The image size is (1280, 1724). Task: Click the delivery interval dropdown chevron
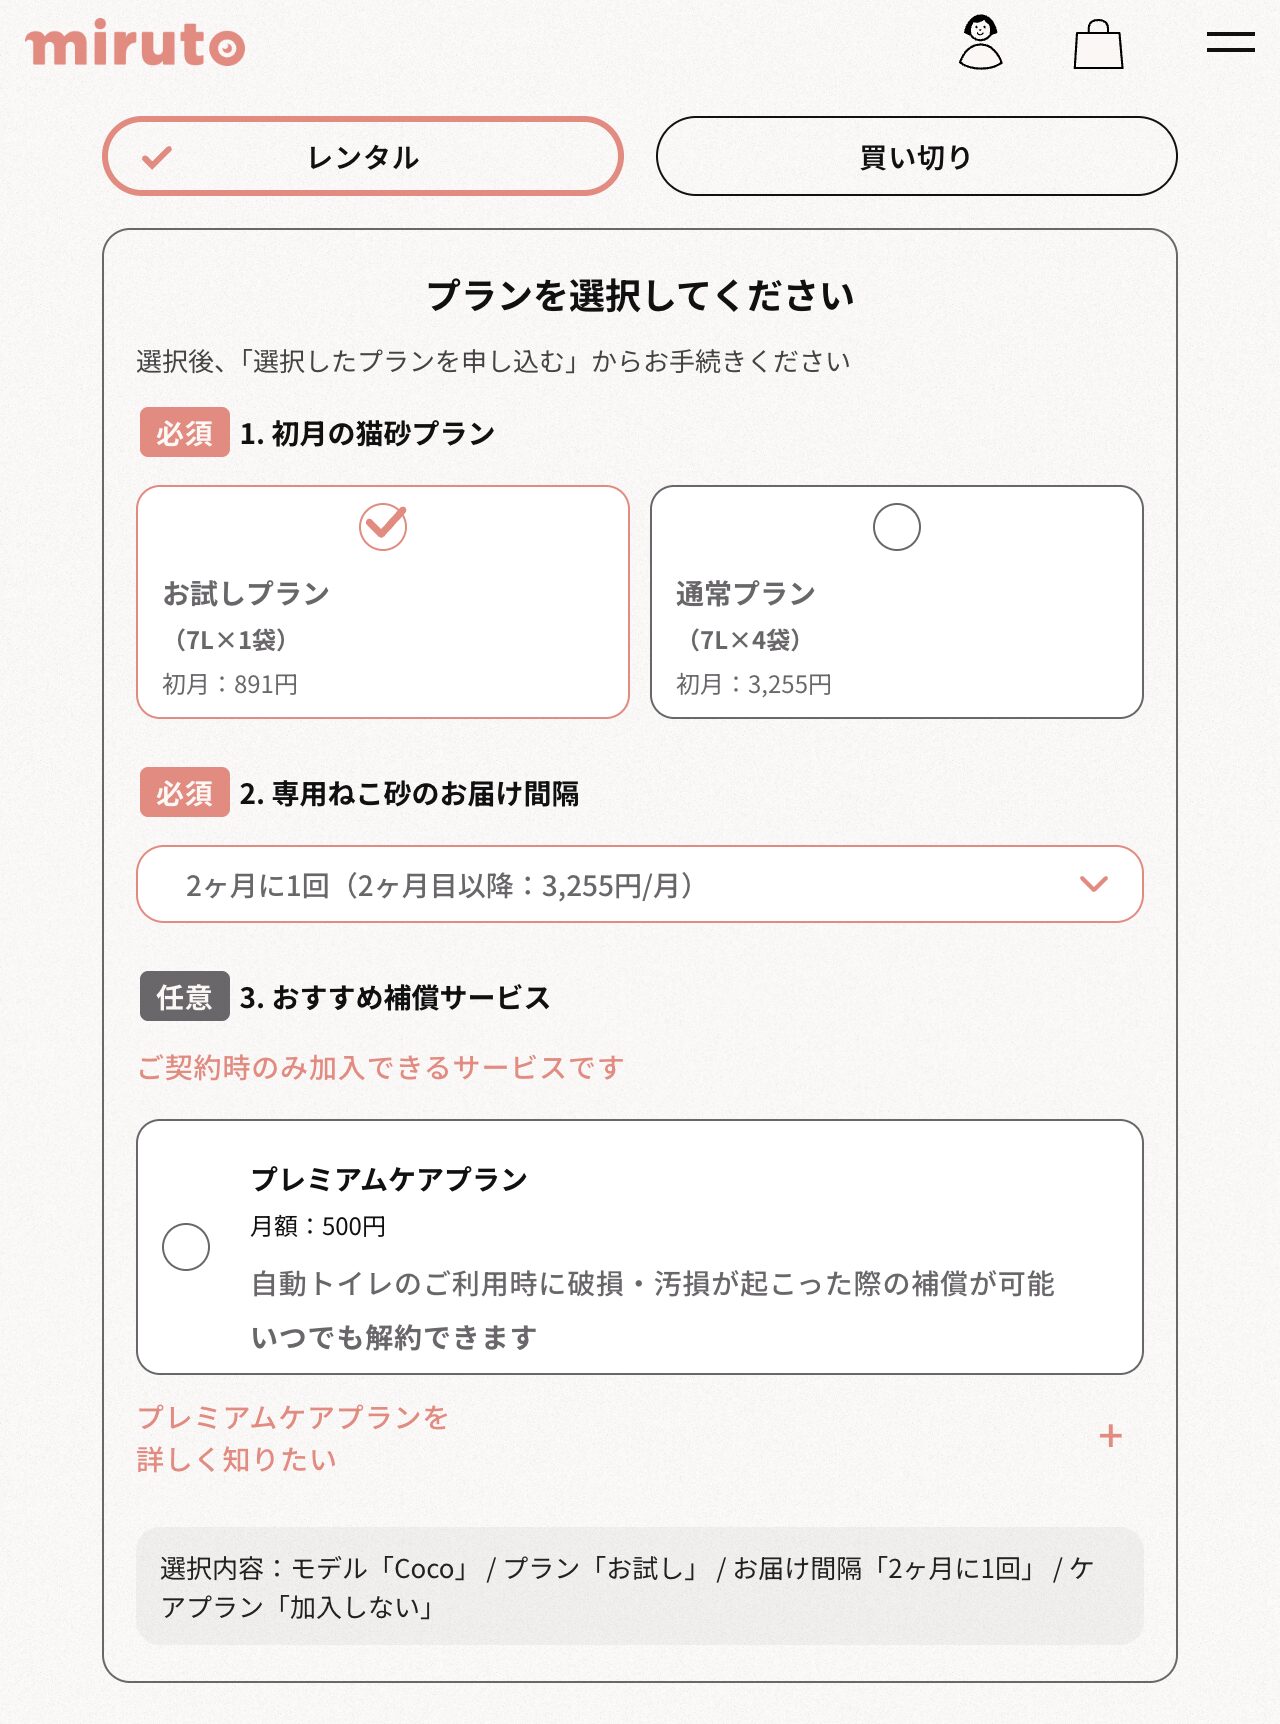pyautogui.click(x=1094, y=884)
